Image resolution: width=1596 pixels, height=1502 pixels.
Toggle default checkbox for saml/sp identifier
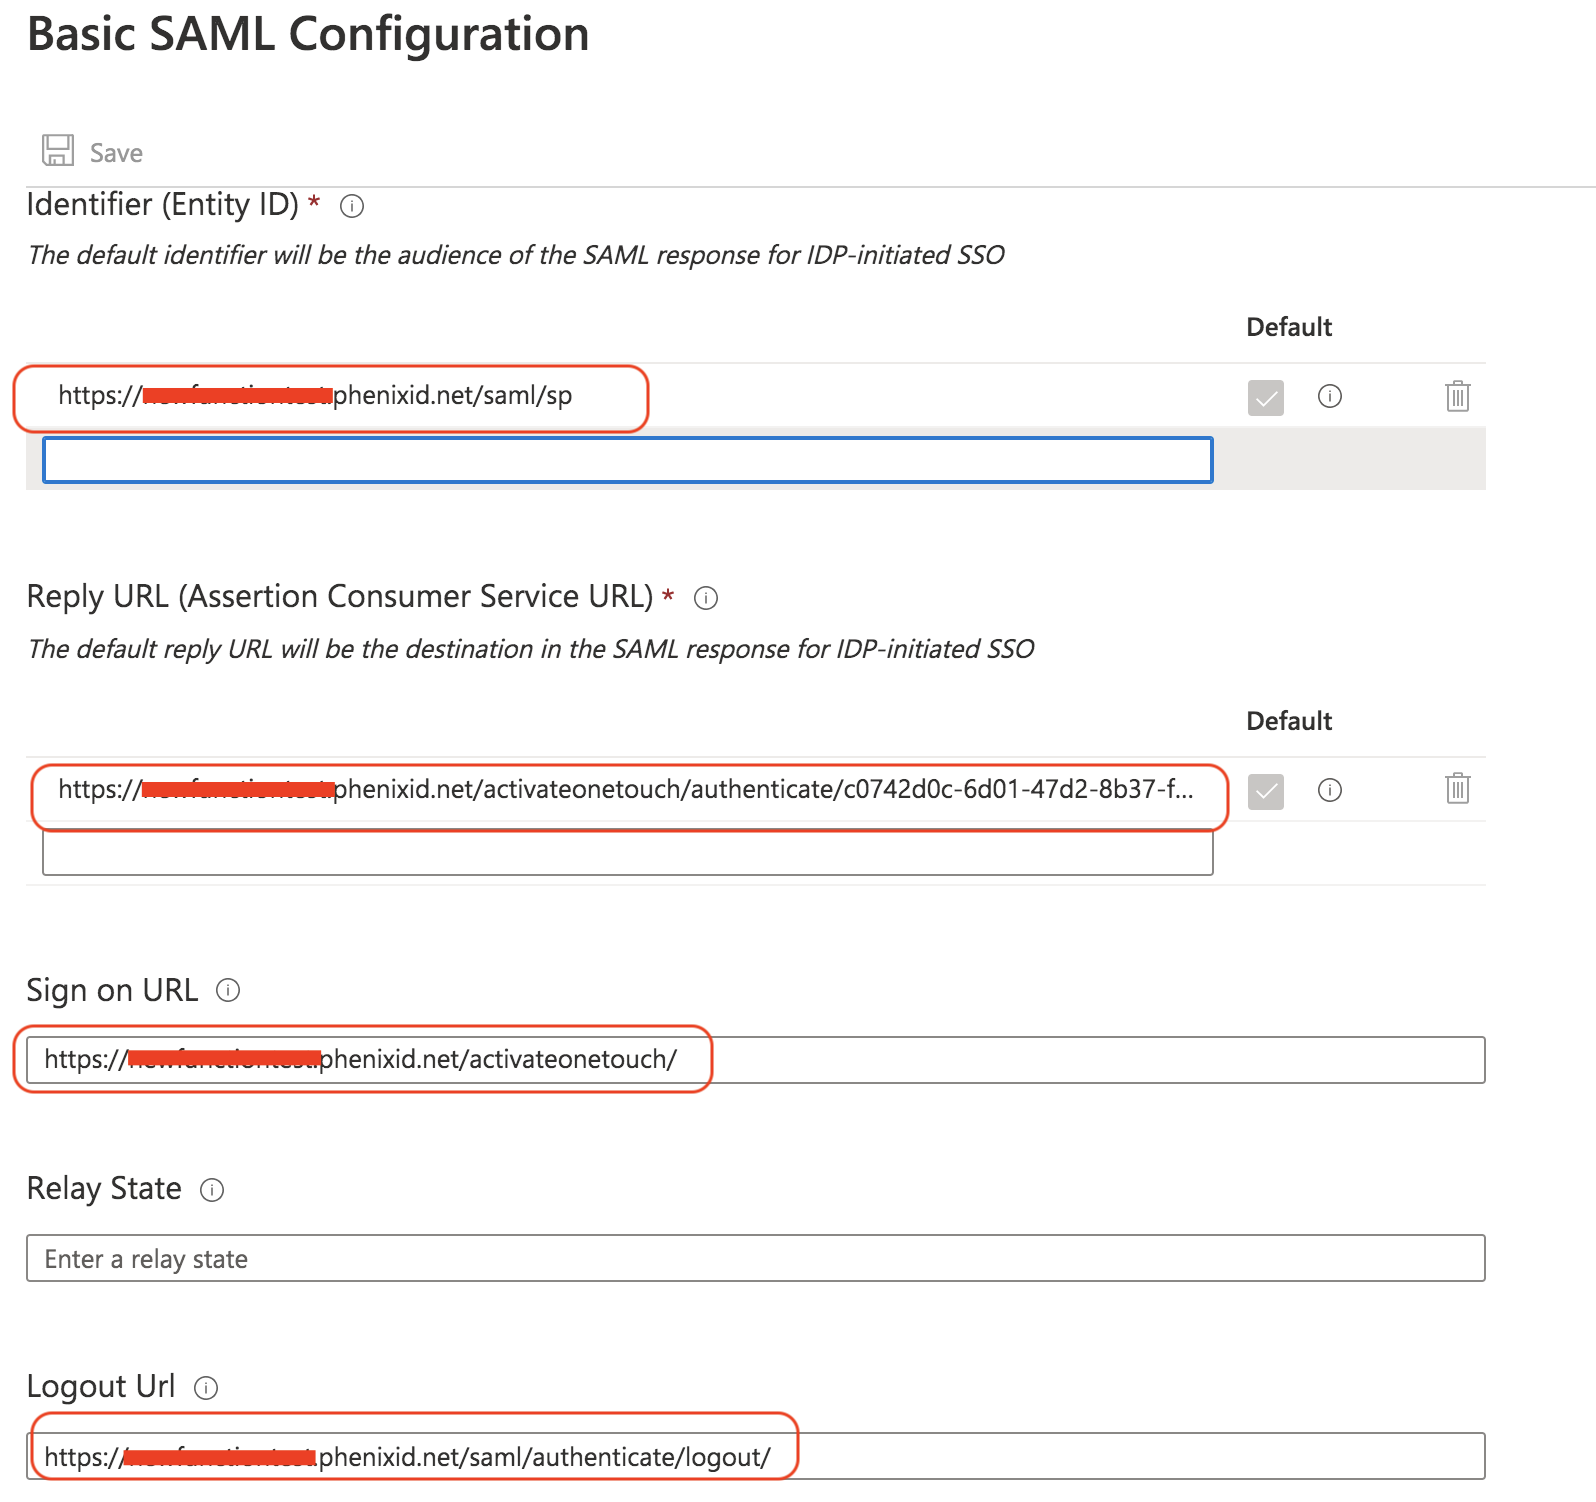1265,397
